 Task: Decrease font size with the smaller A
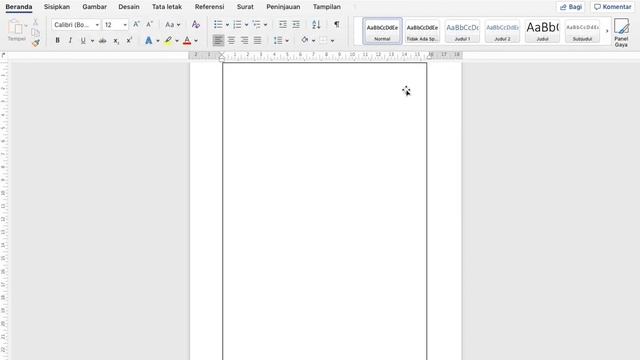[x=149, y=24]
